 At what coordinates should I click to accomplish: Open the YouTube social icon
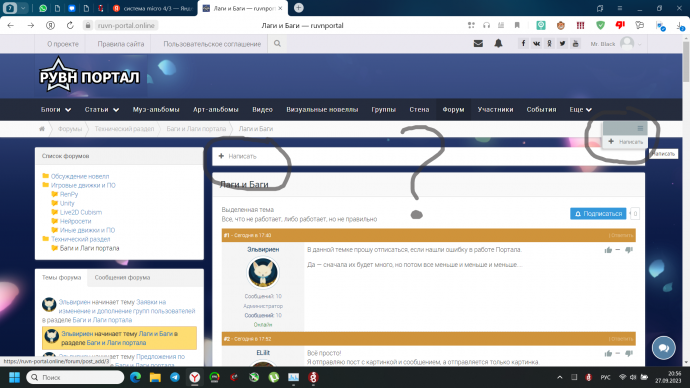(576, 44)
